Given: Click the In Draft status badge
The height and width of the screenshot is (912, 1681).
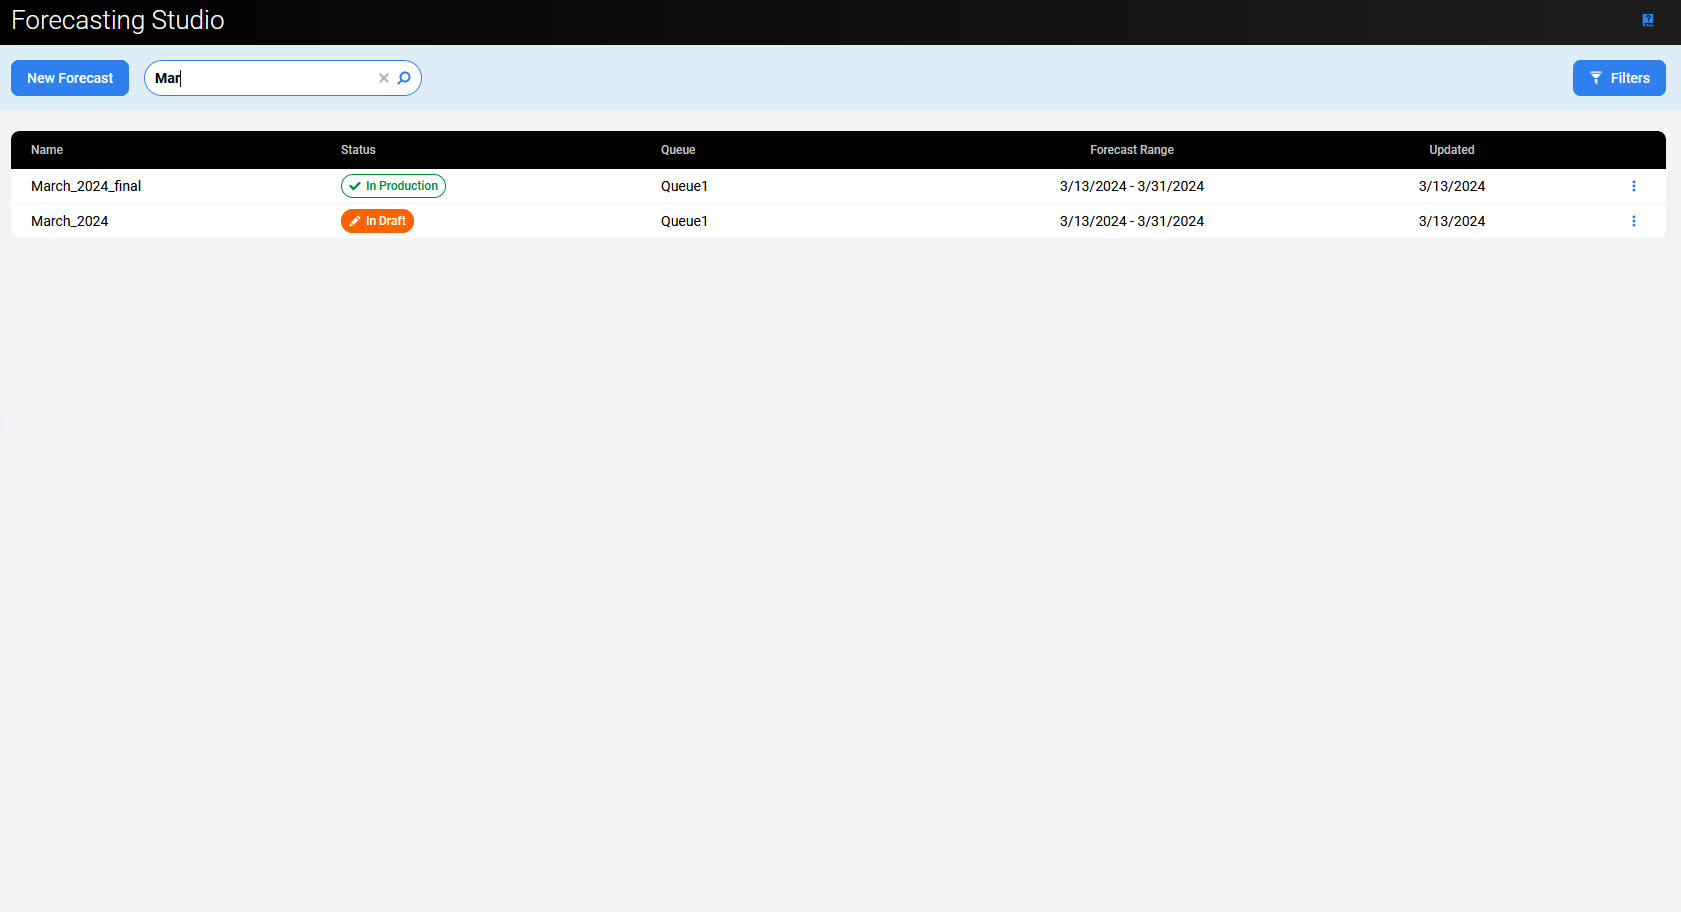Looking at the screenshot, I should 377,221.
